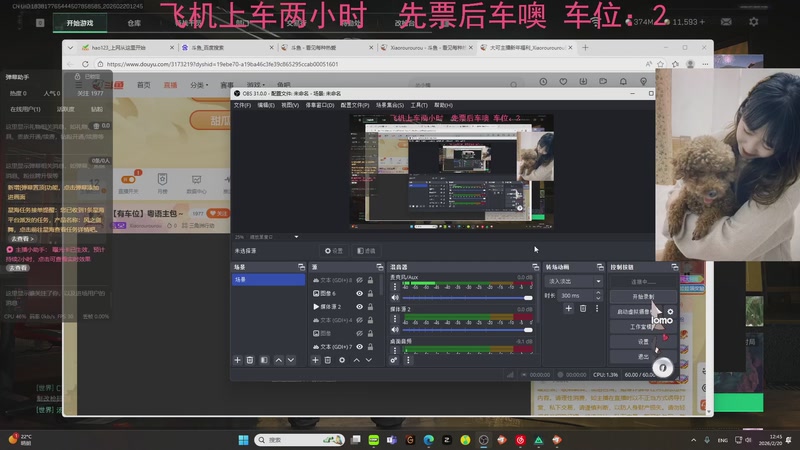
Task: Expand 游戏 dropdown on Douyu navigation
Action: click(x=256, y=85)
